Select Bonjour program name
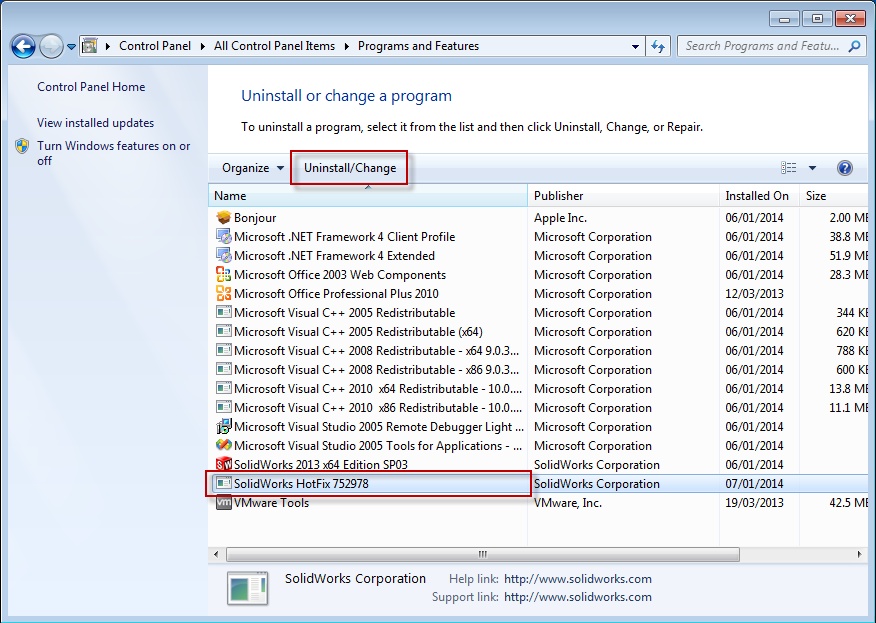 point(255,218)
